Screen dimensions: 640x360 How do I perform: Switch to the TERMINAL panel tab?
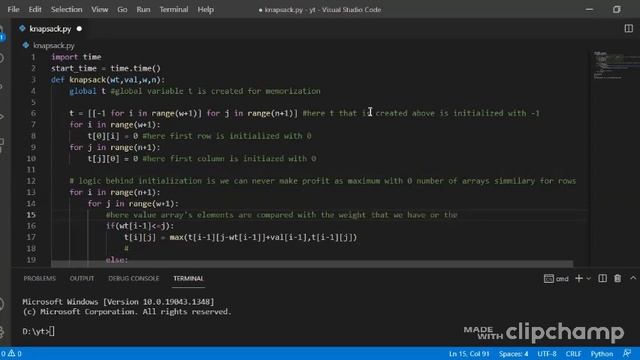pyautogui.click(x=188, y=278)
